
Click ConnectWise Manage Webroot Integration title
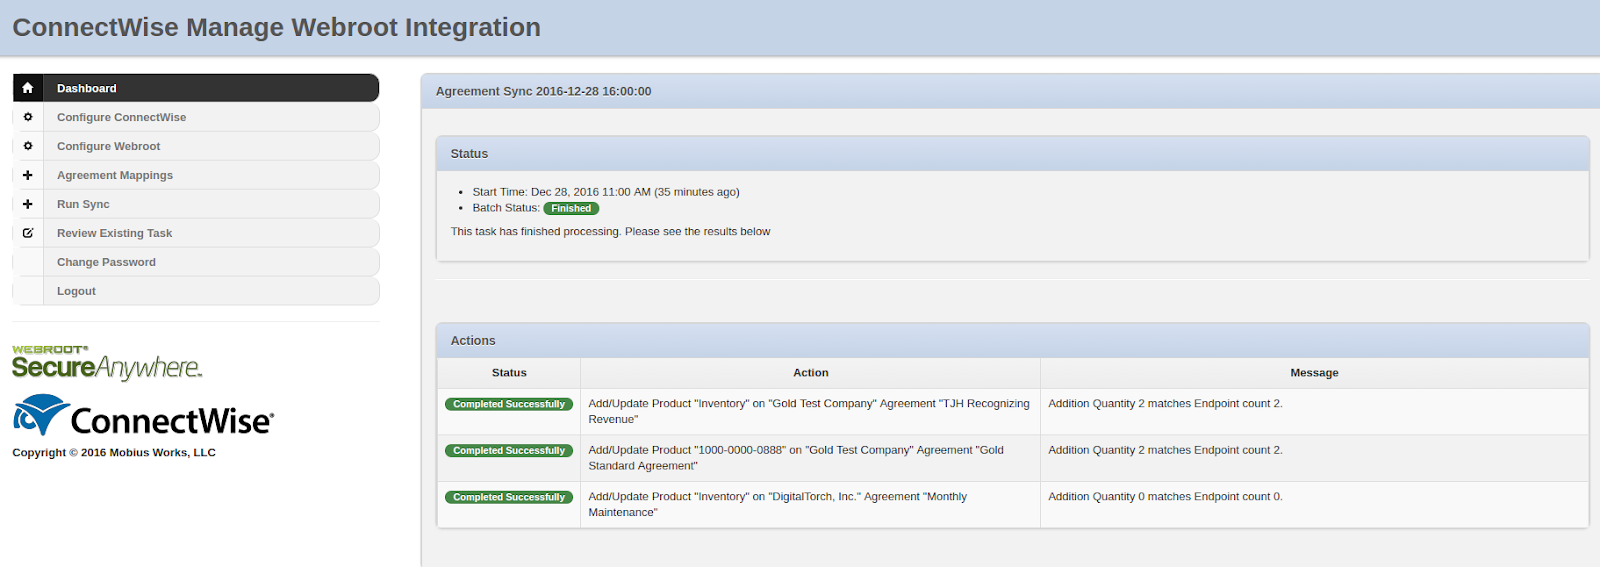coord(276,27)
